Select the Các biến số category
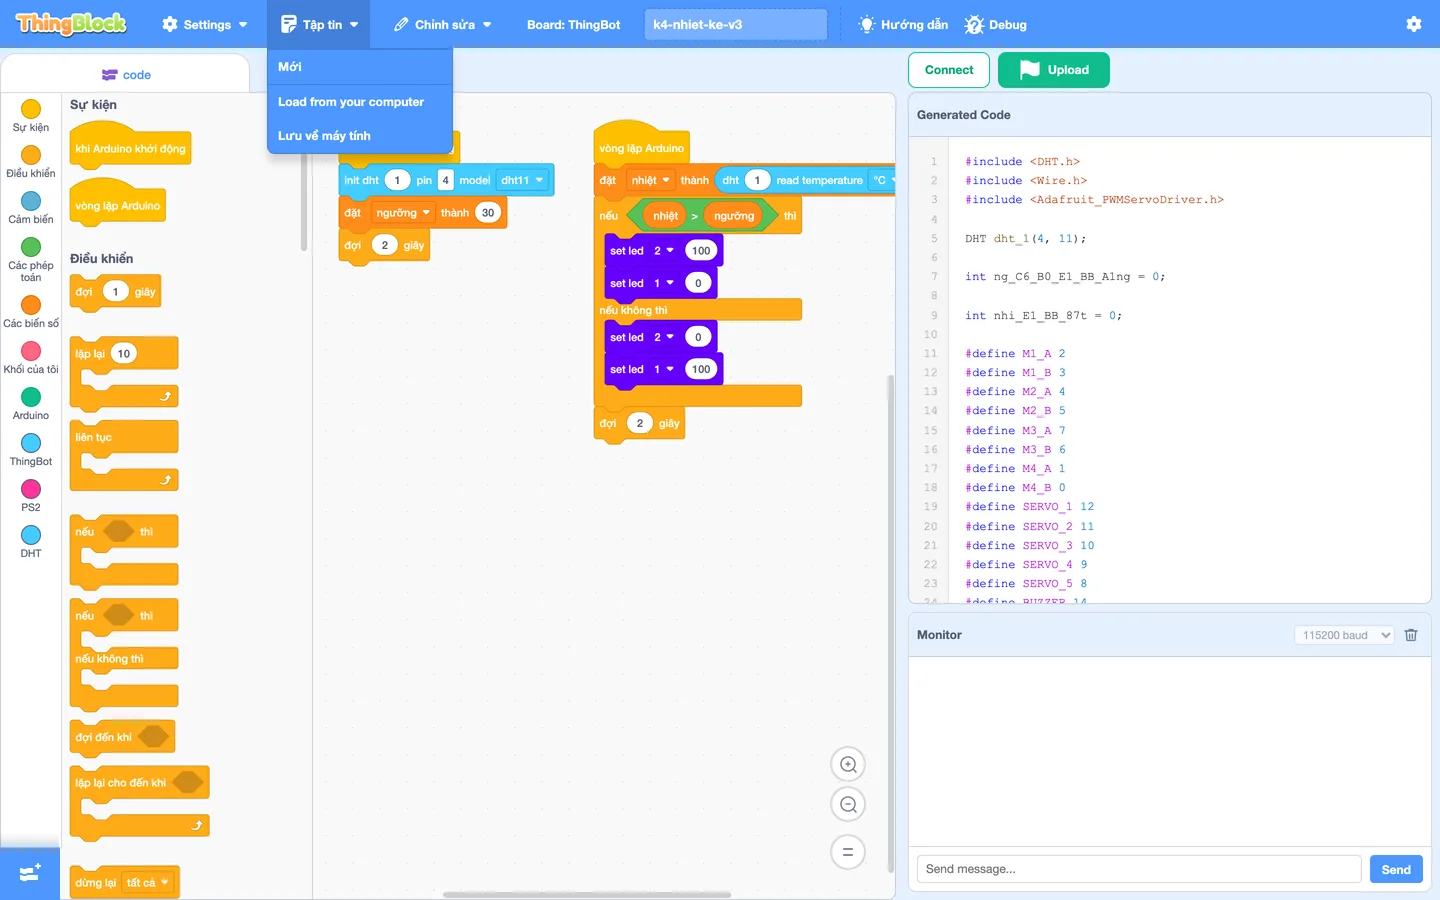The height and width of the screenshot is (900, 1440). tap(31, 311)
